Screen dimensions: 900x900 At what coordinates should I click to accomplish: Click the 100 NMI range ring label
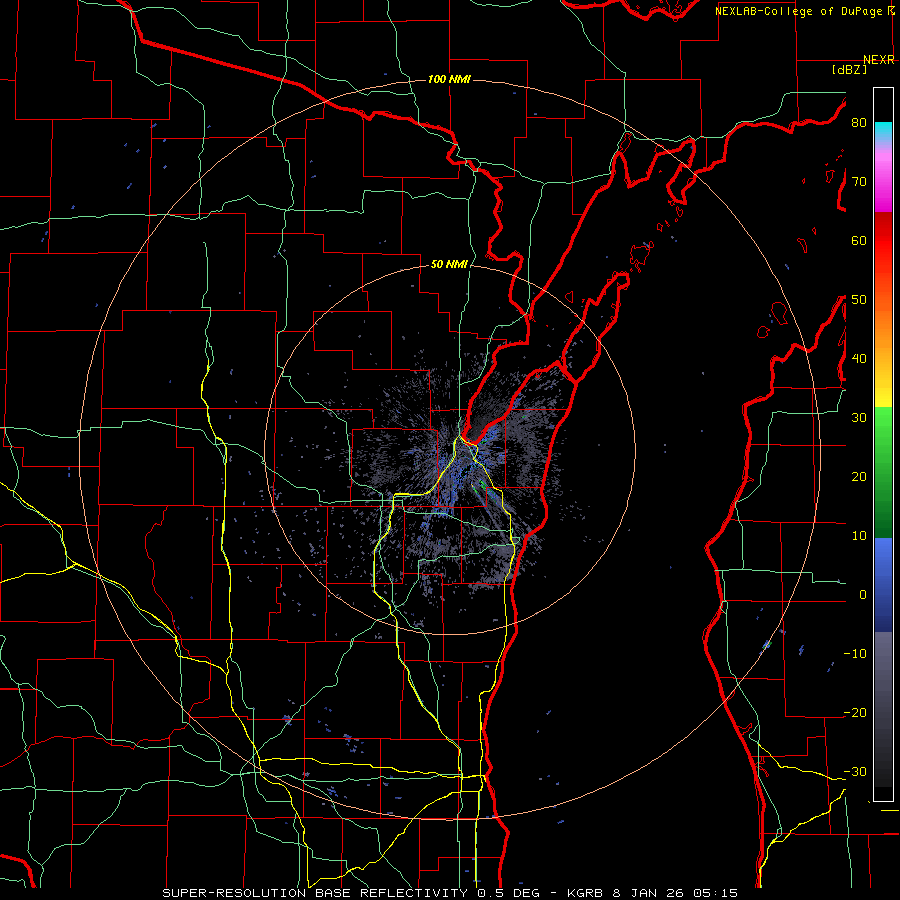tap(449, 79)
